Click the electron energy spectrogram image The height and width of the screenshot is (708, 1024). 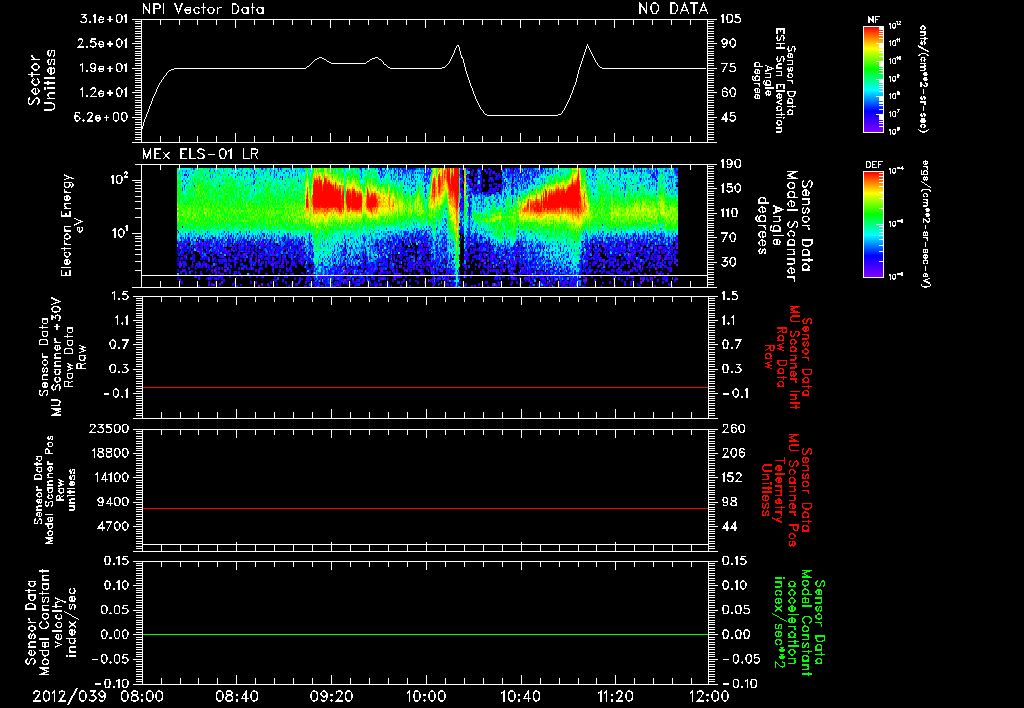[427, 227]
